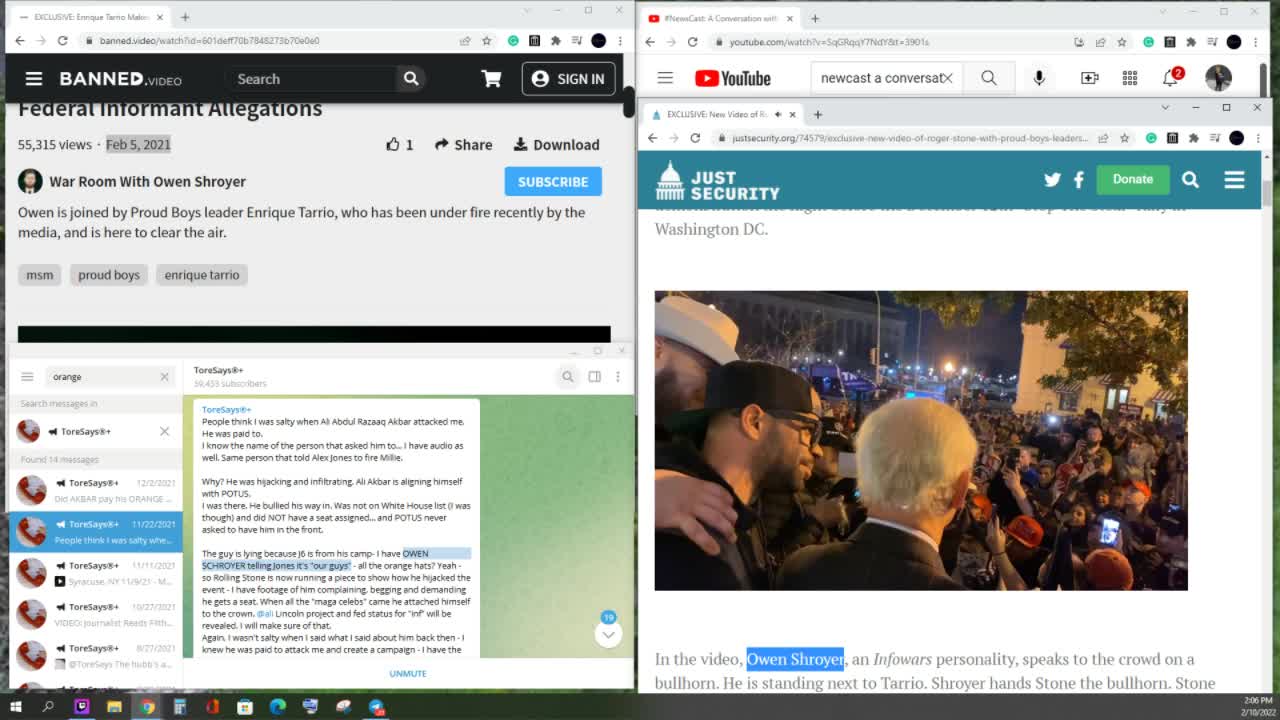Open Telegram chat three-dot options menu
1280x720 pixels.
click(x=618, y=377)
